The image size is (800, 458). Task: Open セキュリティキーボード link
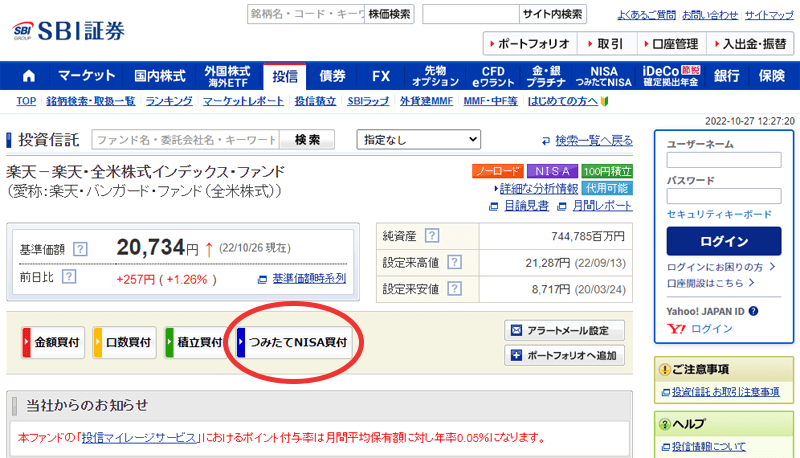(x=719, y=214)
